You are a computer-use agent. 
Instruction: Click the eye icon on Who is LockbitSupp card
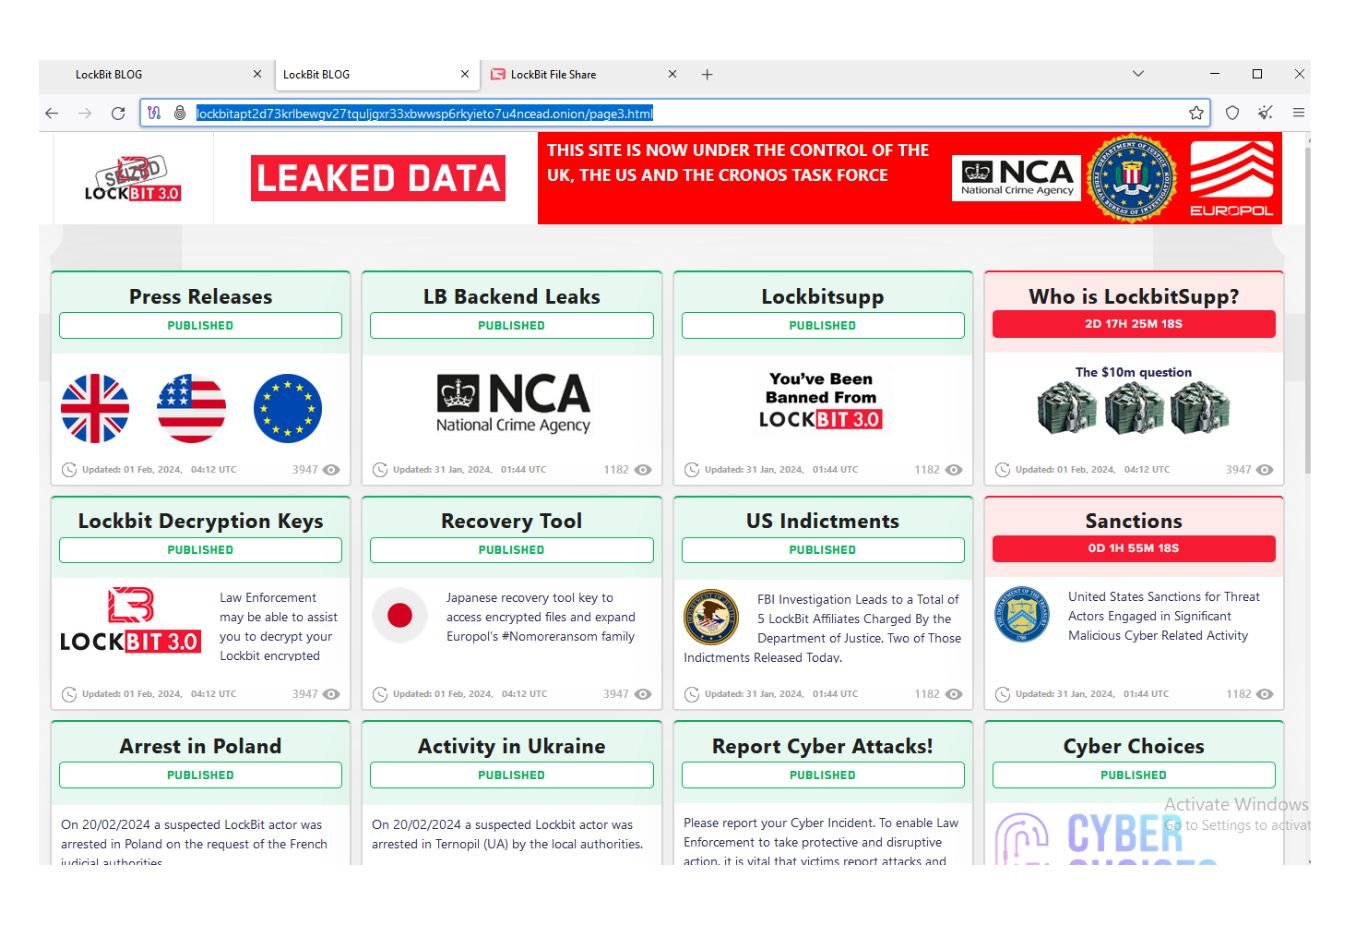[x=1265, y=470]
